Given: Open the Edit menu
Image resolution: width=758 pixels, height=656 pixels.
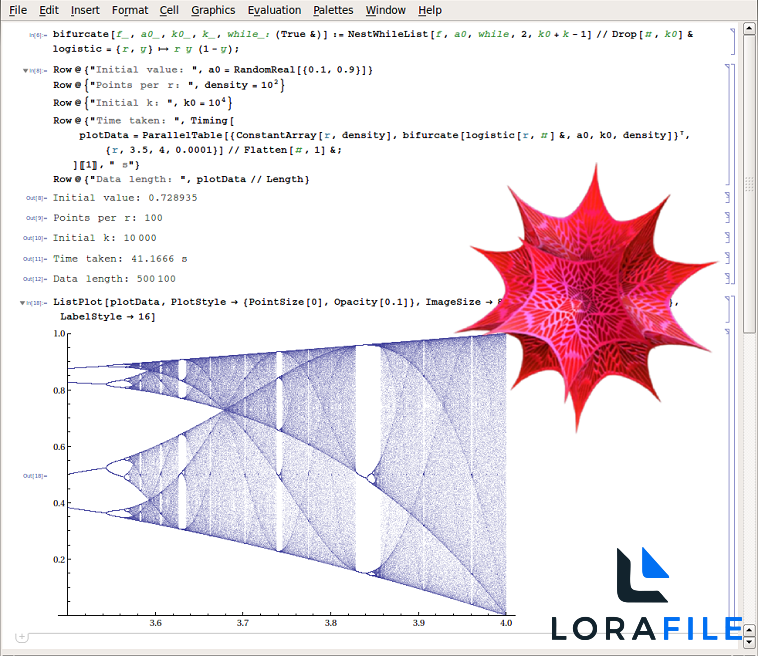Looking at the screenshot, I should pos(49,10).
